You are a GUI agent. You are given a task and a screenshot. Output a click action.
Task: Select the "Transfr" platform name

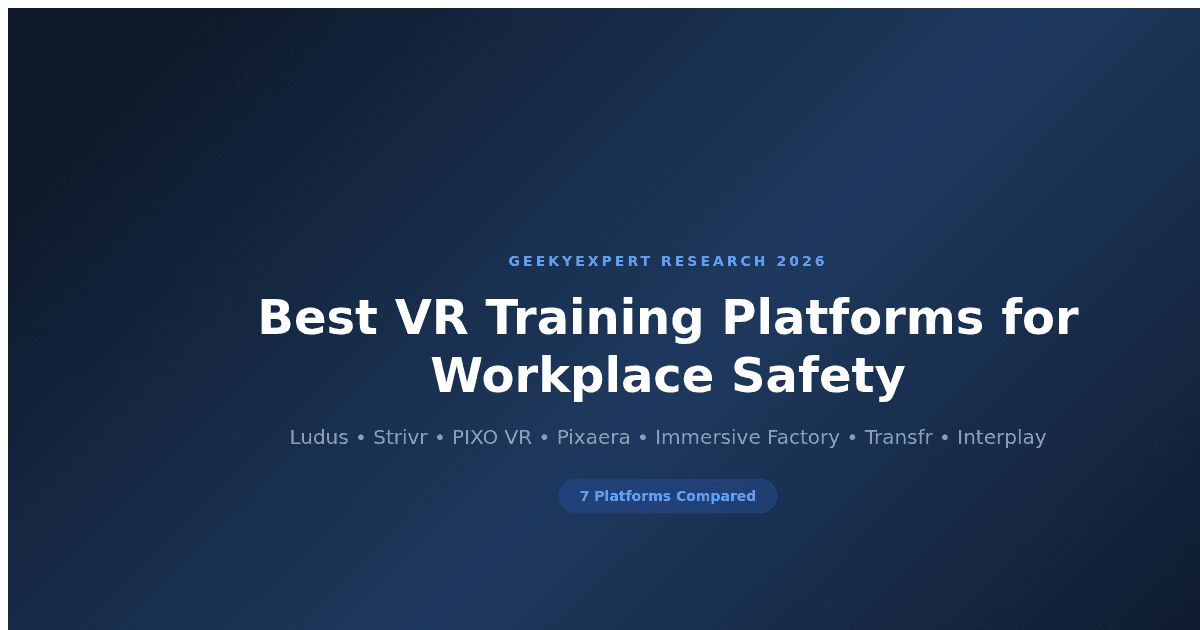tap(898, 437)
